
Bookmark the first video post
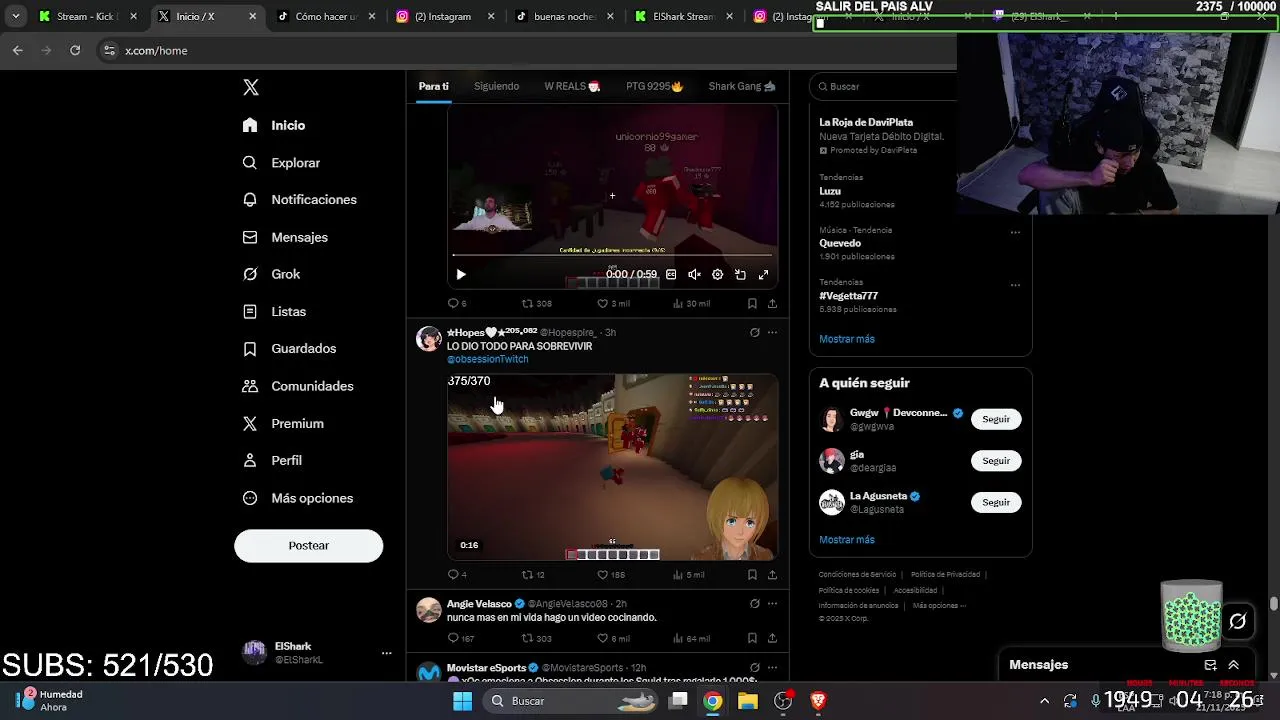click(752, 303)
